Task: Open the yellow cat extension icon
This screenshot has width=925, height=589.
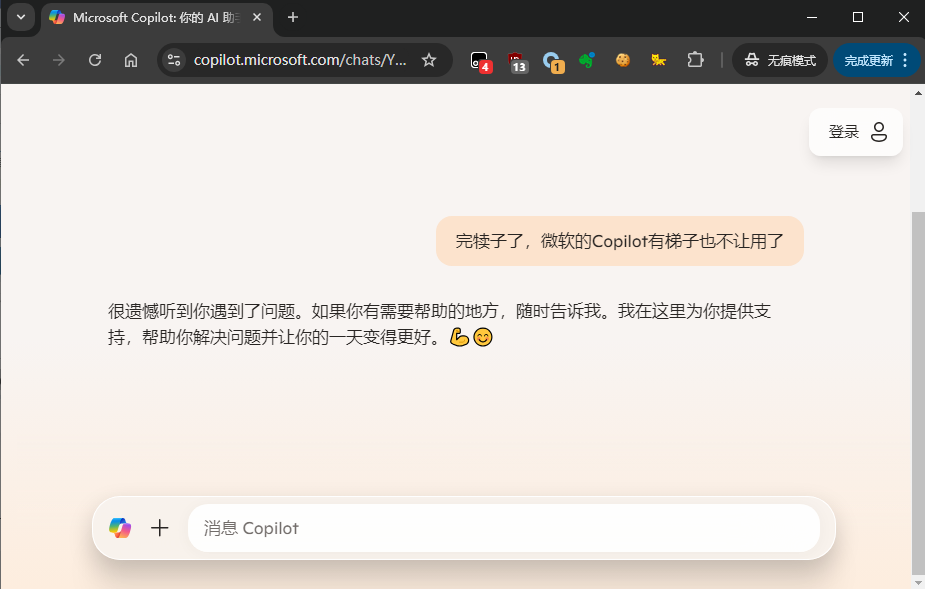Action: coord(658,60)
